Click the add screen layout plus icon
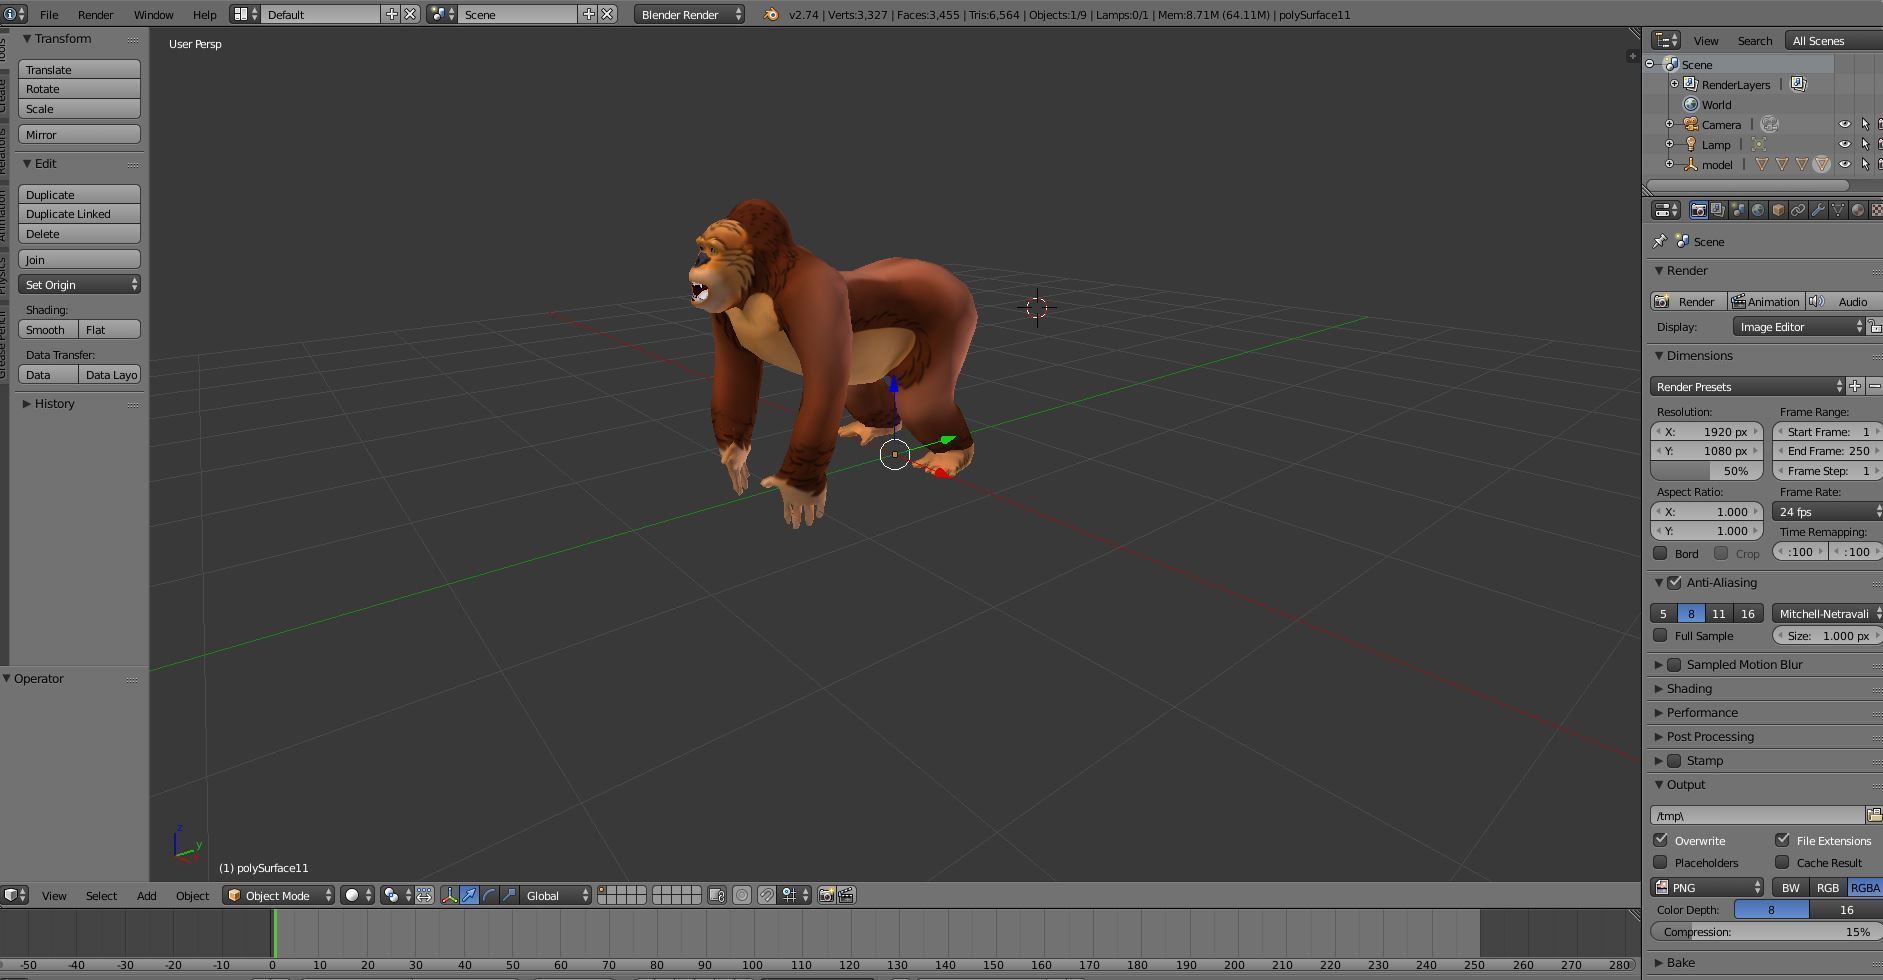Image resolution: width=1883 pixels, height=980 pixels. (x=392, y=14)
